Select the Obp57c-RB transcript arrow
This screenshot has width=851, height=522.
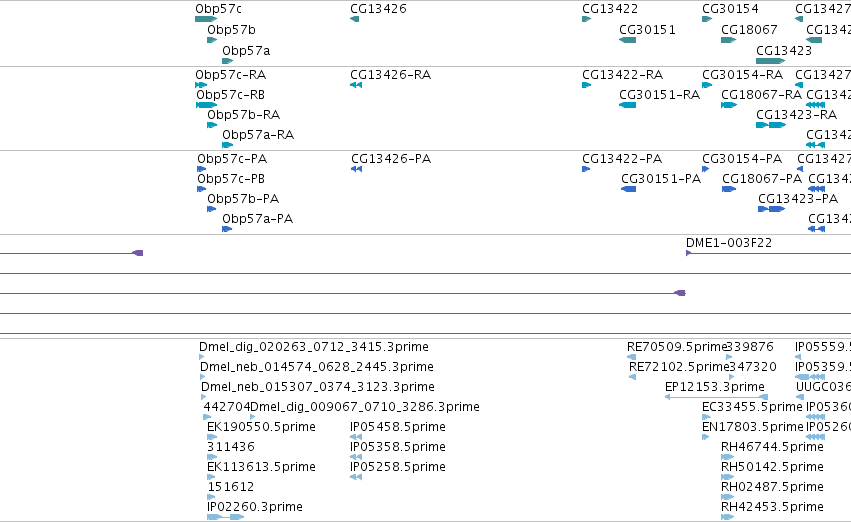point(207,105)
